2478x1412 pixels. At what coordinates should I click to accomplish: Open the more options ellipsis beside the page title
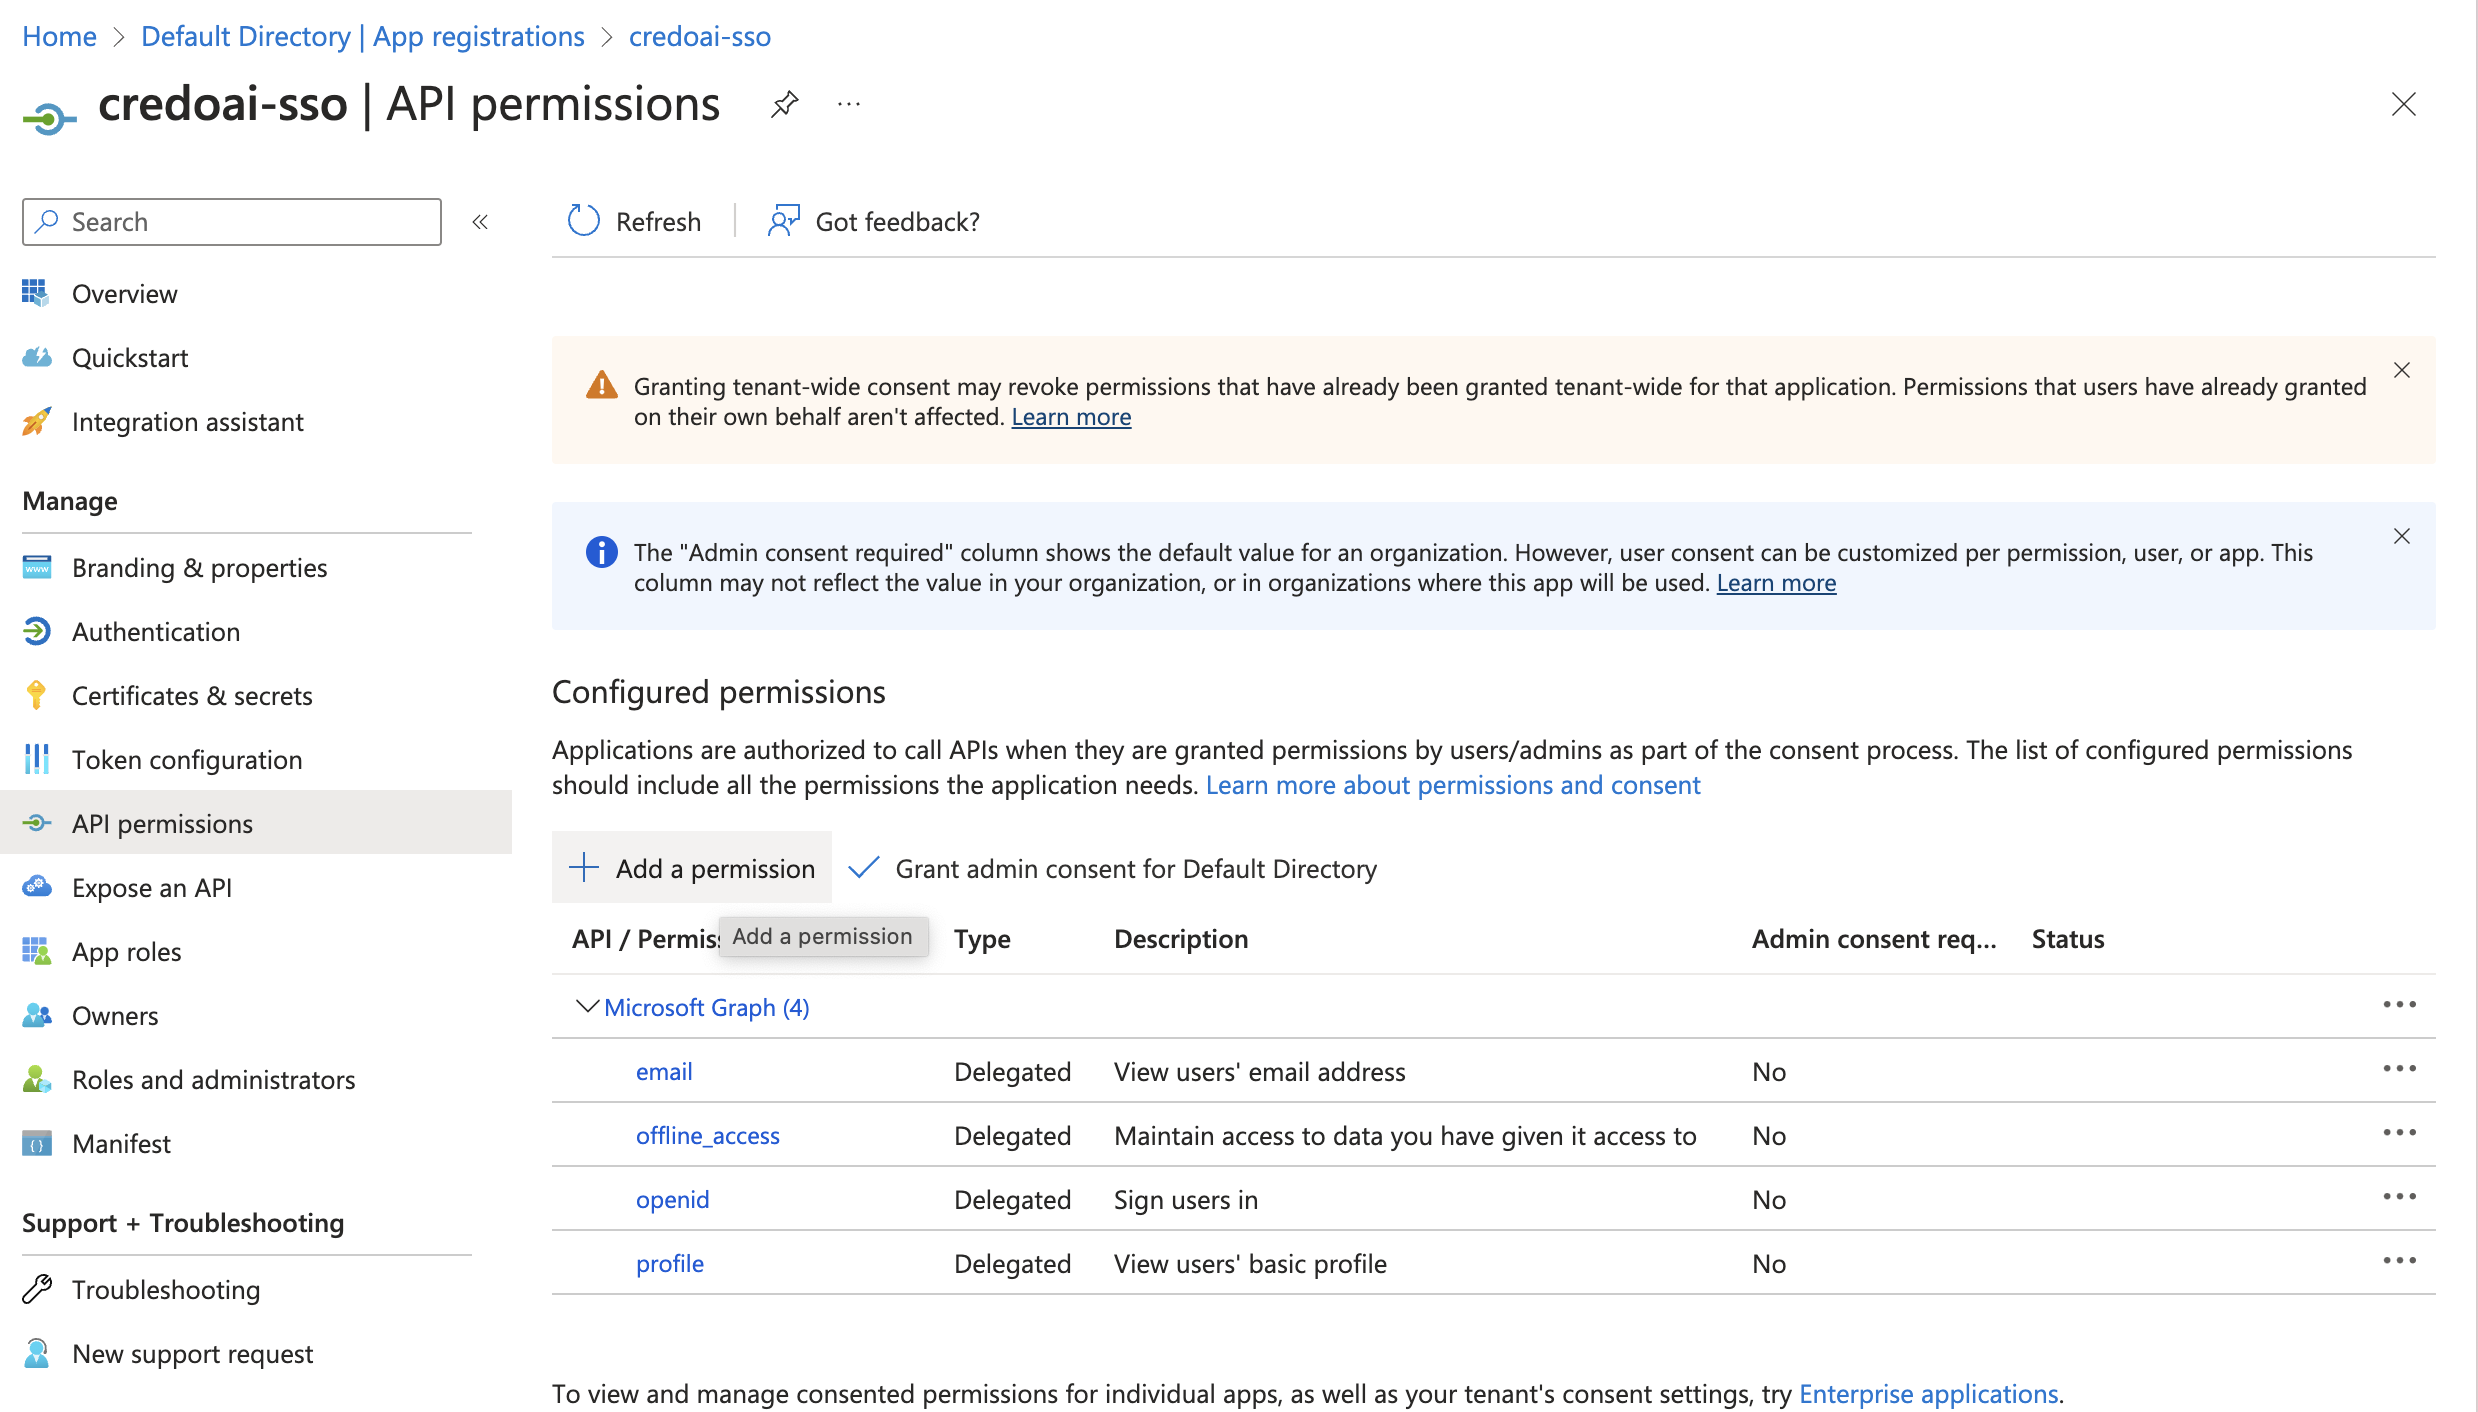pyautogui.click(x=849, y=104)
